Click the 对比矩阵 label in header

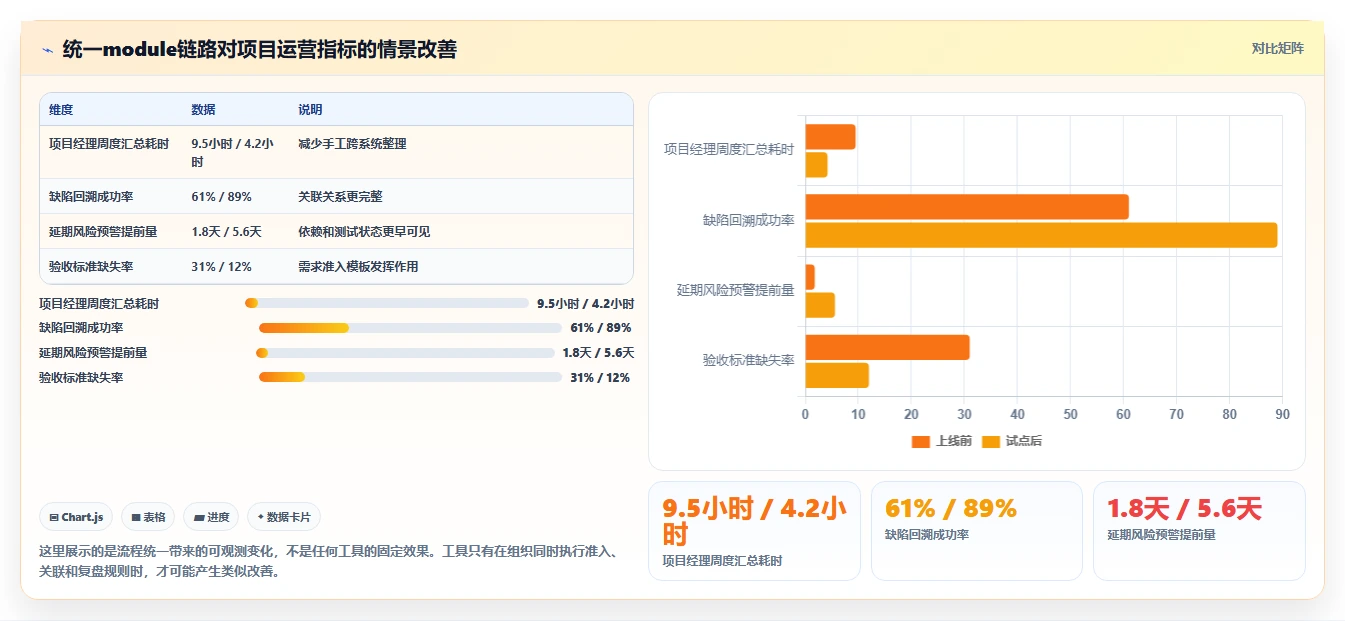1277,48
